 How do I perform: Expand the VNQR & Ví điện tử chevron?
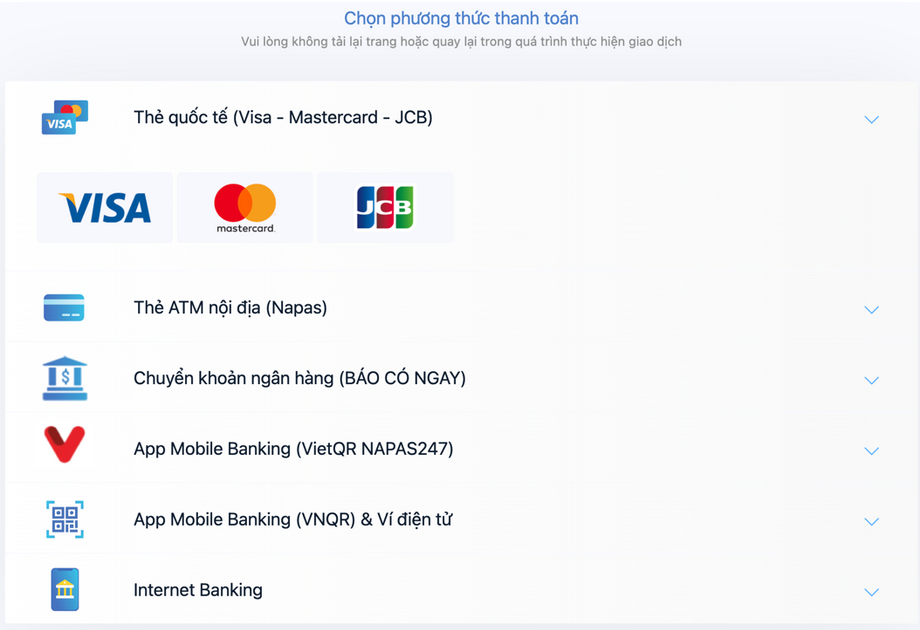871,521
